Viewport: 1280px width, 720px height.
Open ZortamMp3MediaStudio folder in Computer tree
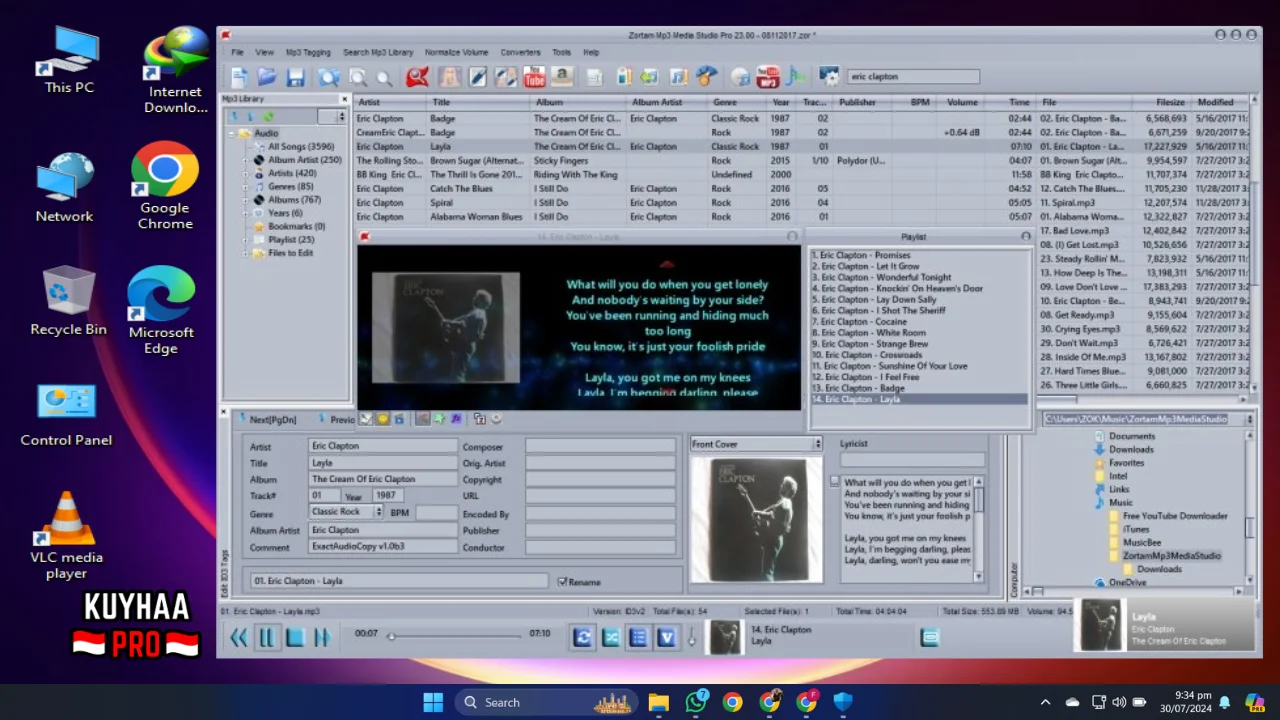1171,556
